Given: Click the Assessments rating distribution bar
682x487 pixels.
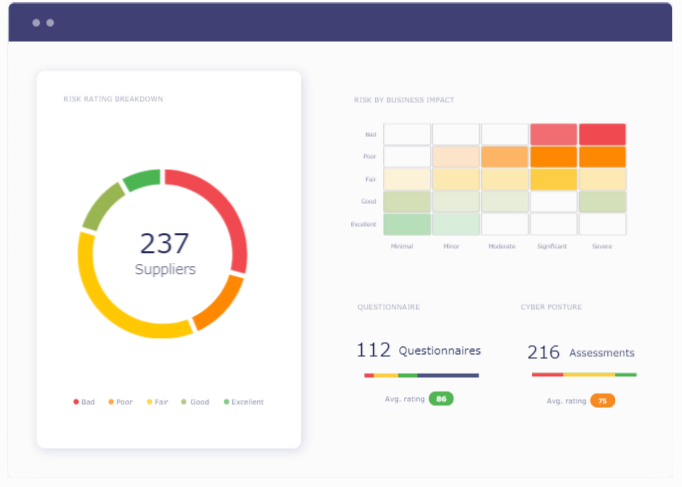Looking at the screenshot, I should click(x=584, y=374).
